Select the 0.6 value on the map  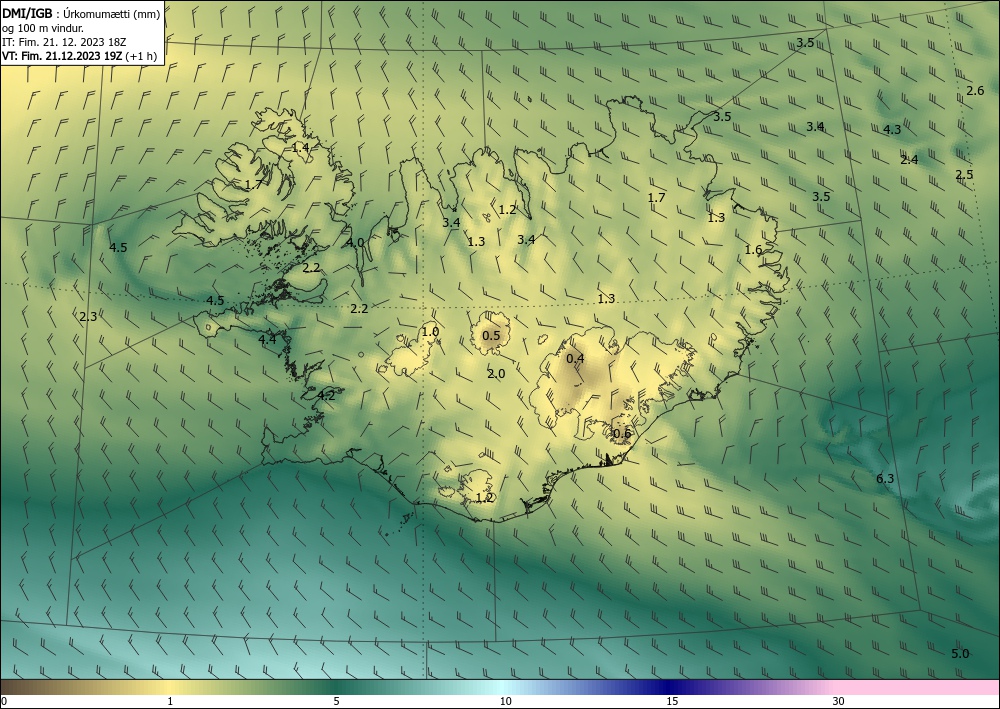click(622, 434)
